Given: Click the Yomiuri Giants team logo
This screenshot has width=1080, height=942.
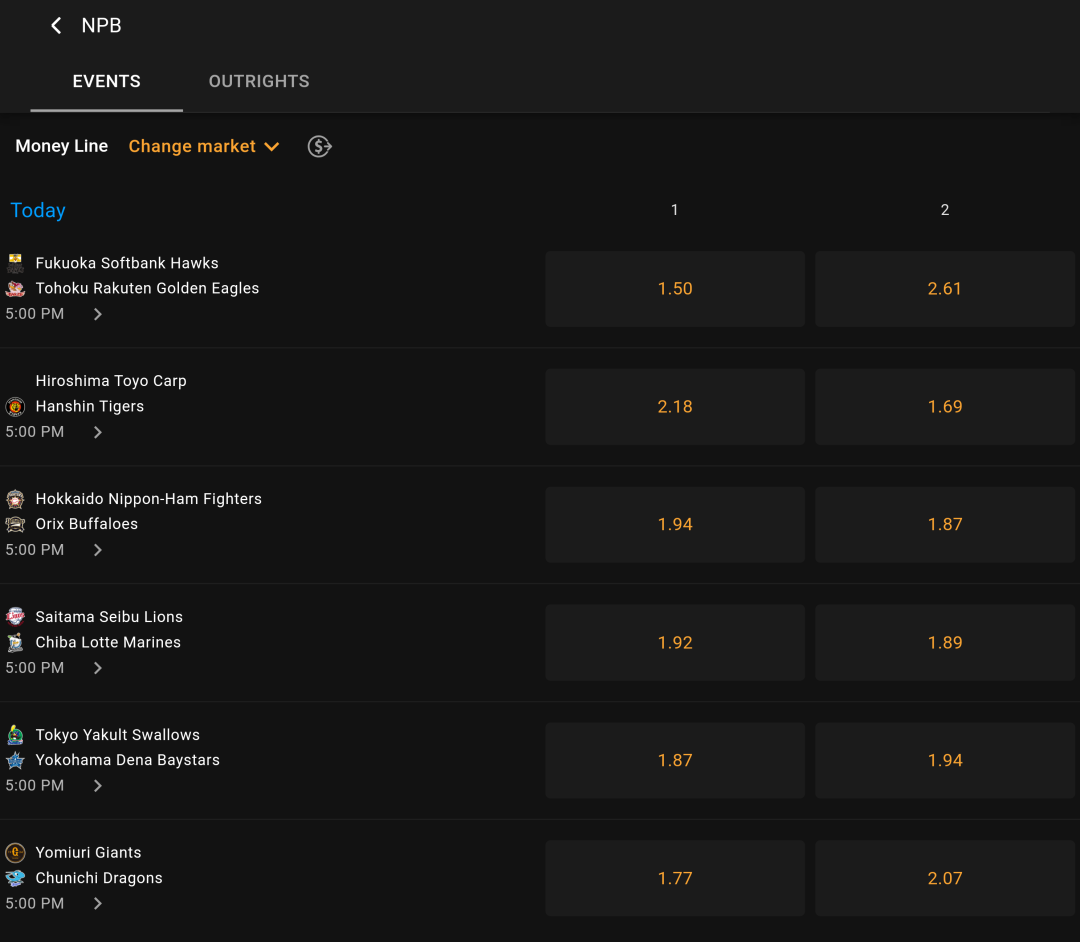Looking at the screenshot, I should pos(15,852).
